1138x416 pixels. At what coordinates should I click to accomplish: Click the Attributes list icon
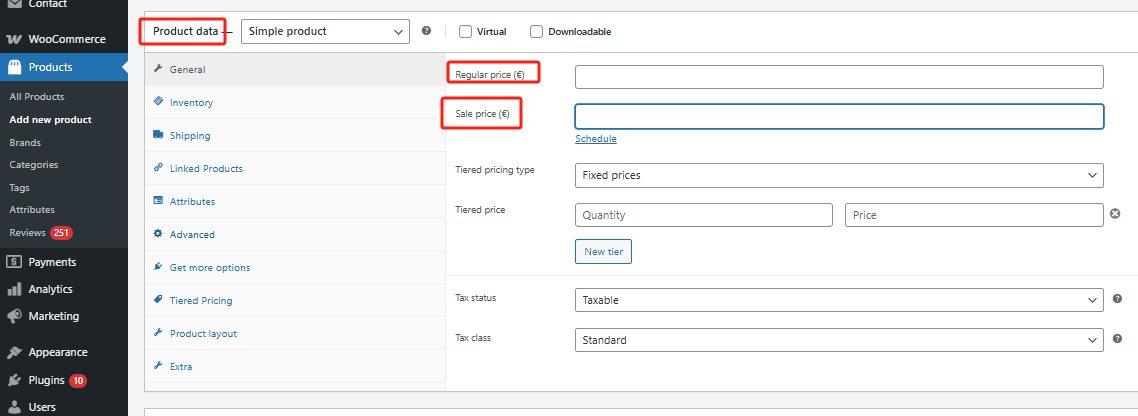(x=158, y=201)
